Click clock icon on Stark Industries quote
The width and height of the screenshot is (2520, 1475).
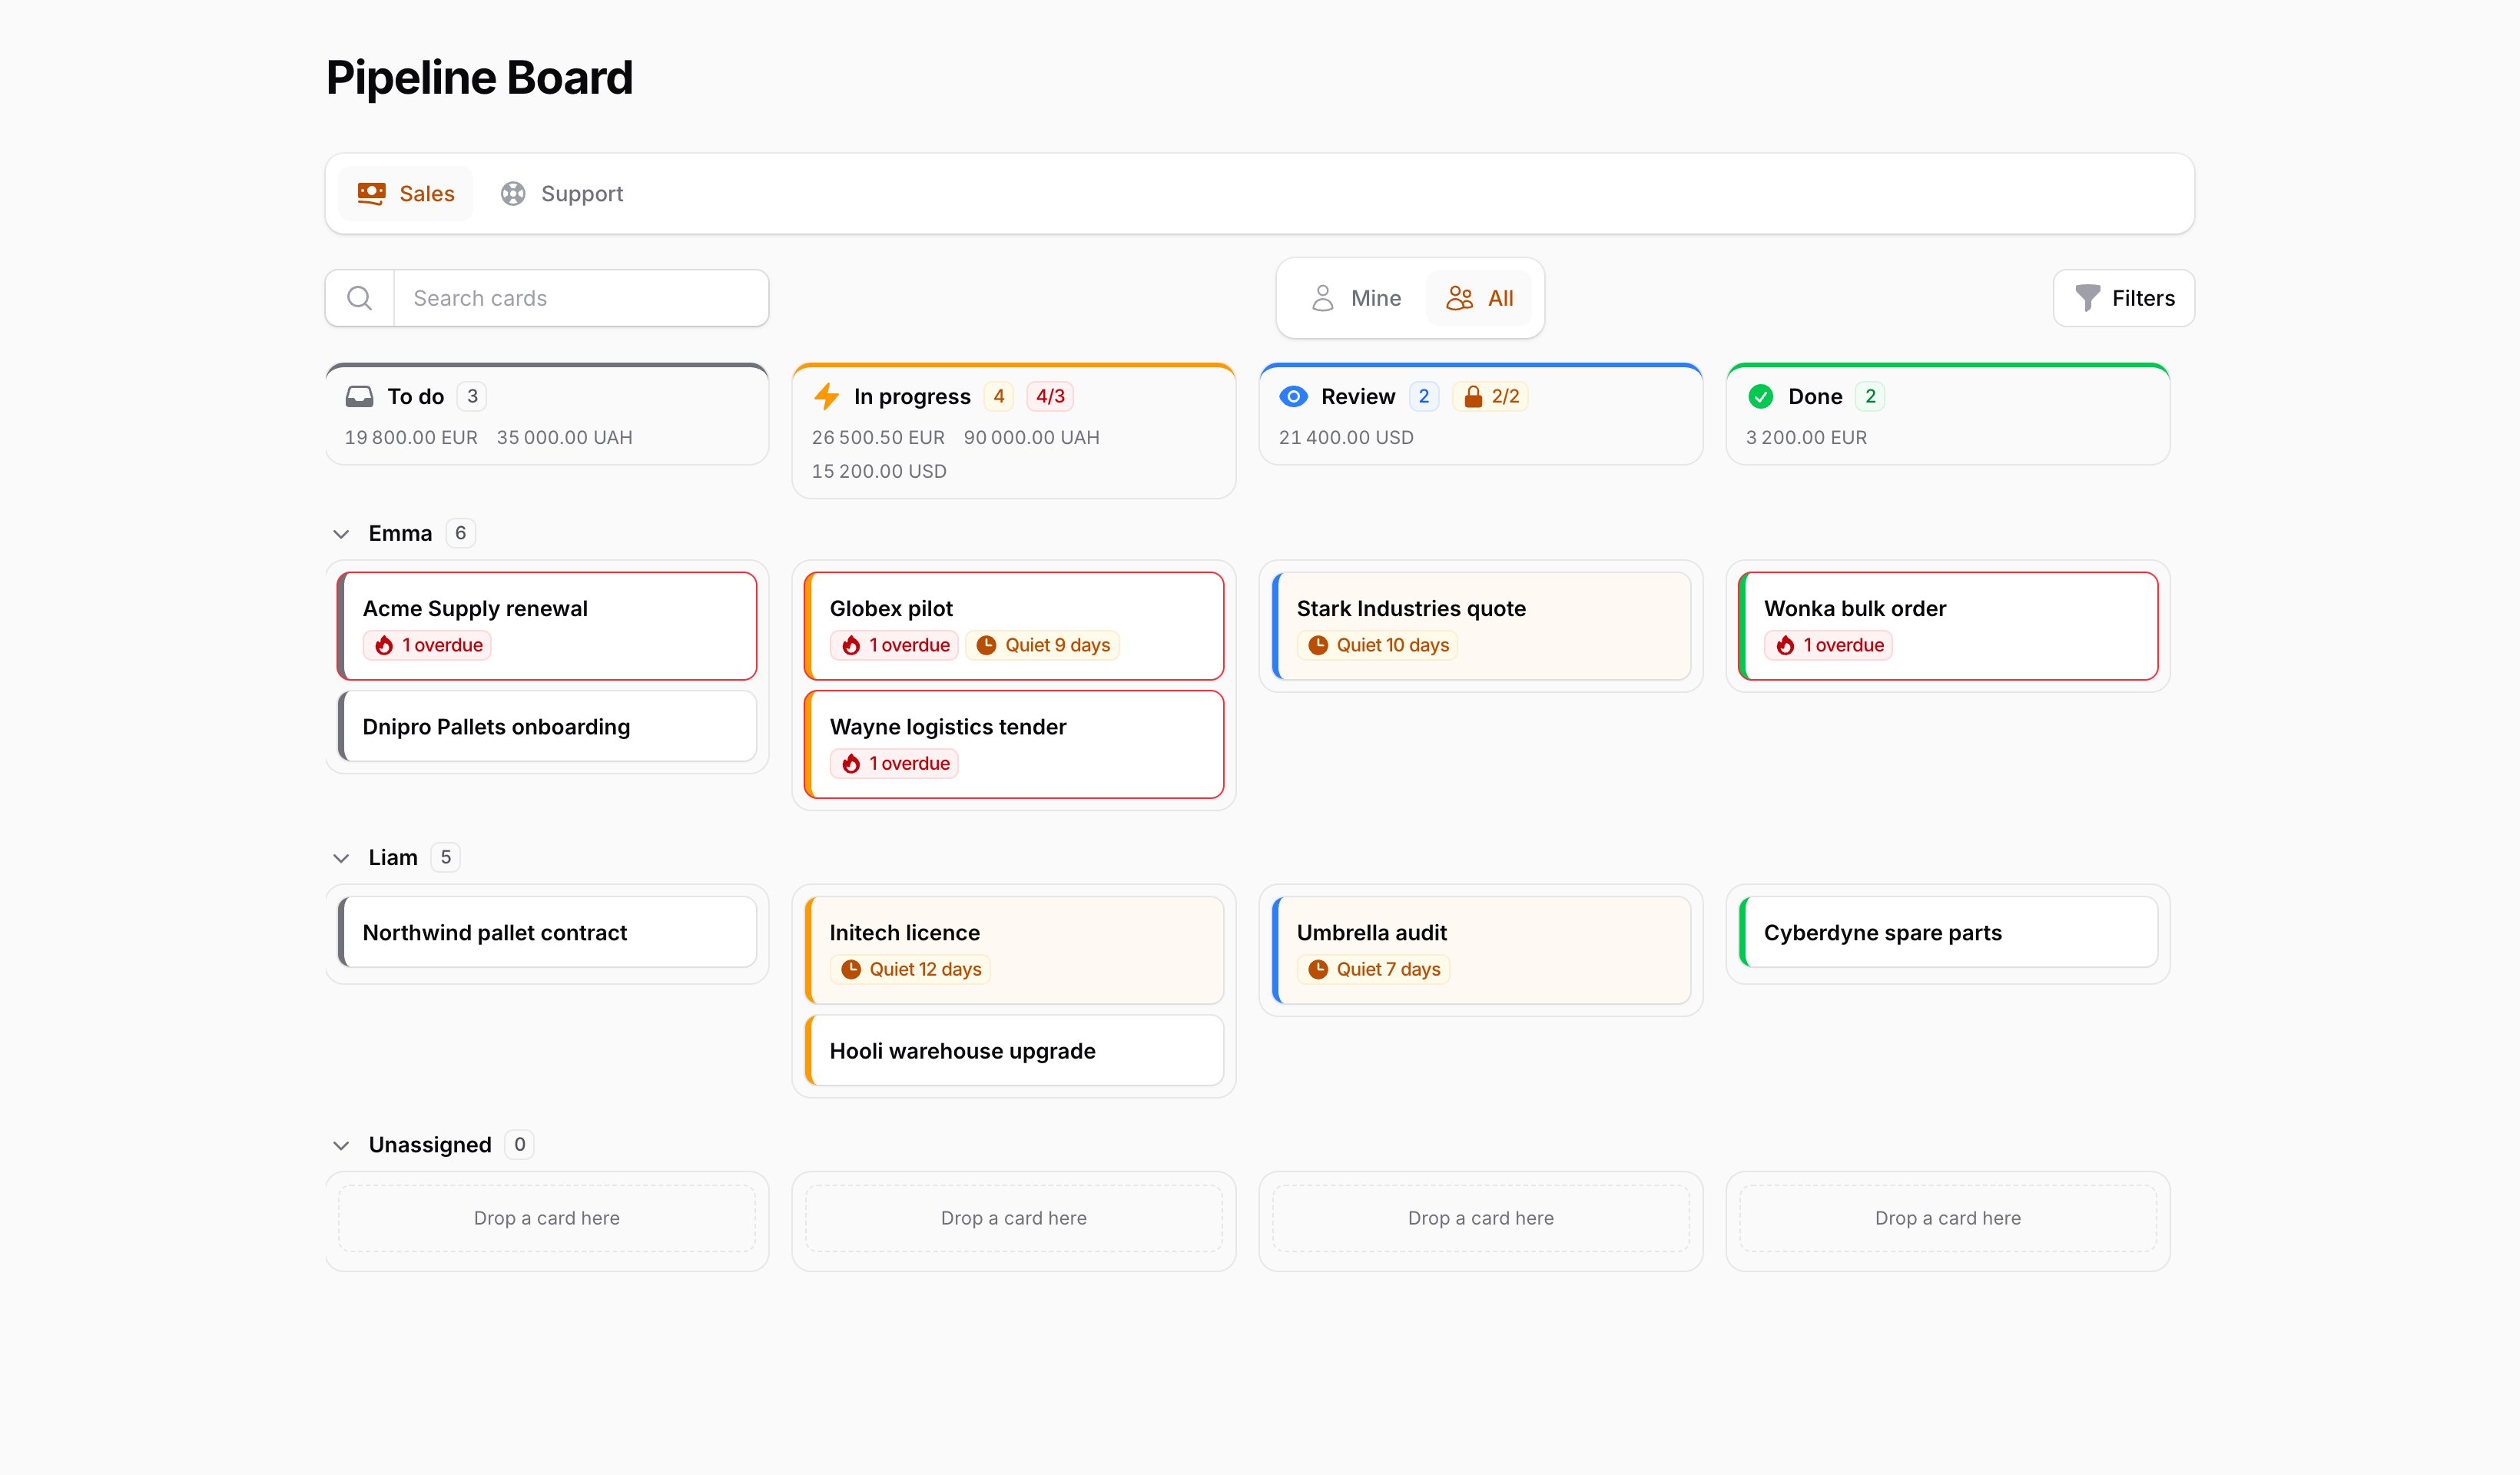[x=1318, y=646]
